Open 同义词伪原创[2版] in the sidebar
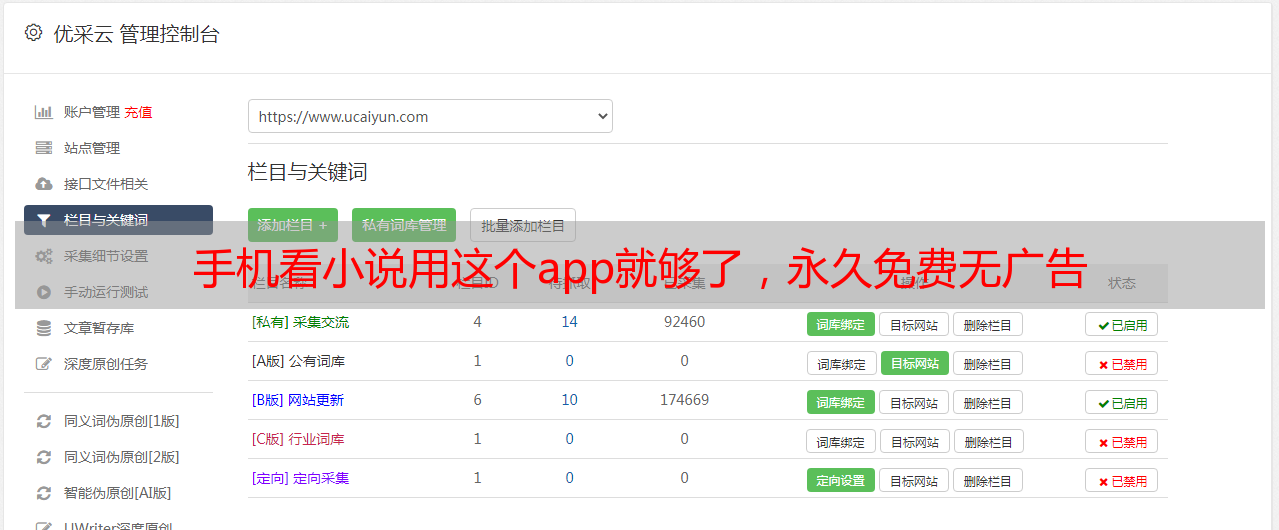1279x530 pixels. (121, 457)
